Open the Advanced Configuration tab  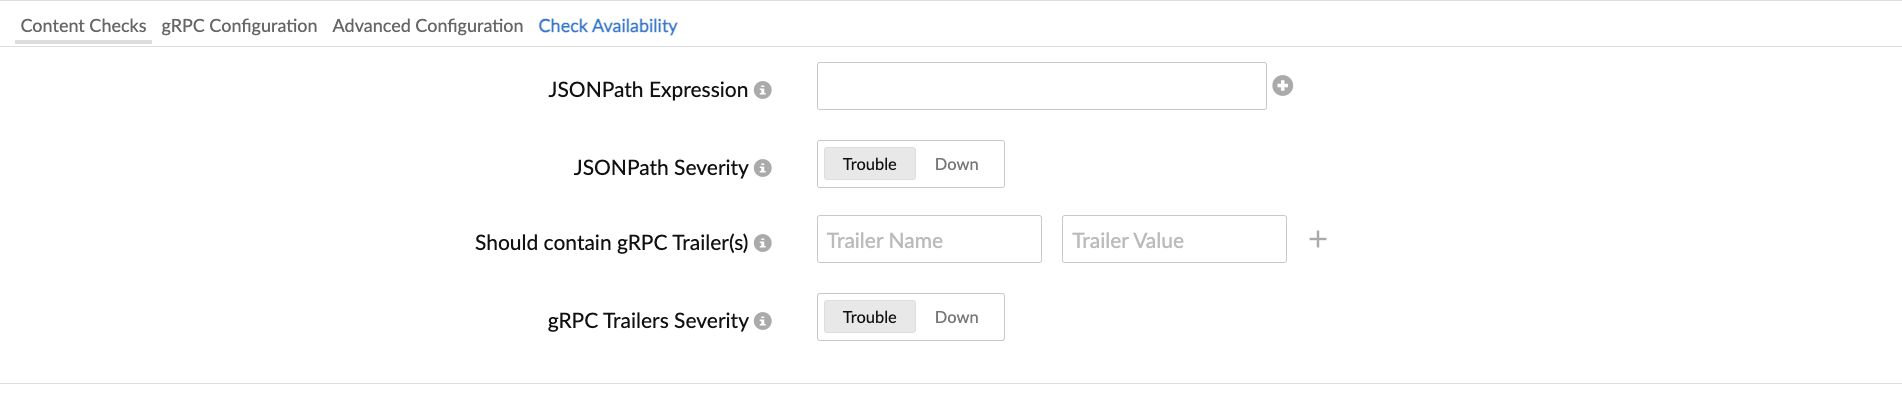[x=427, y=26]
